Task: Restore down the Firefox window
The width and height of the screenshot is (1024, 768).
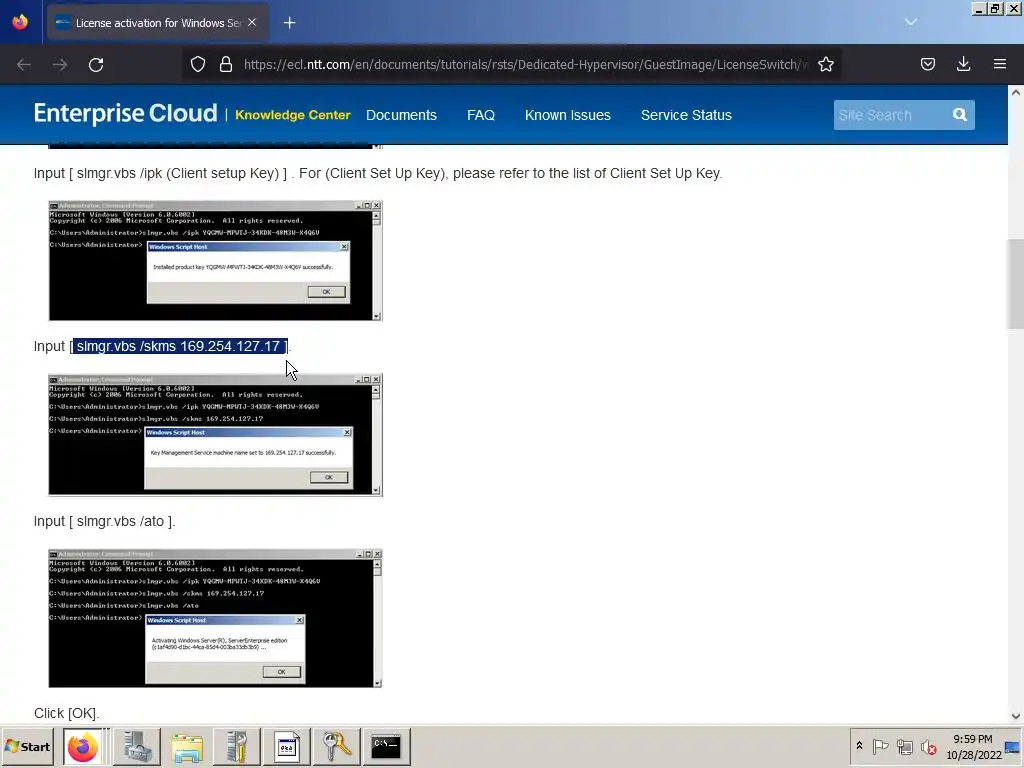Action: [995, 8]
